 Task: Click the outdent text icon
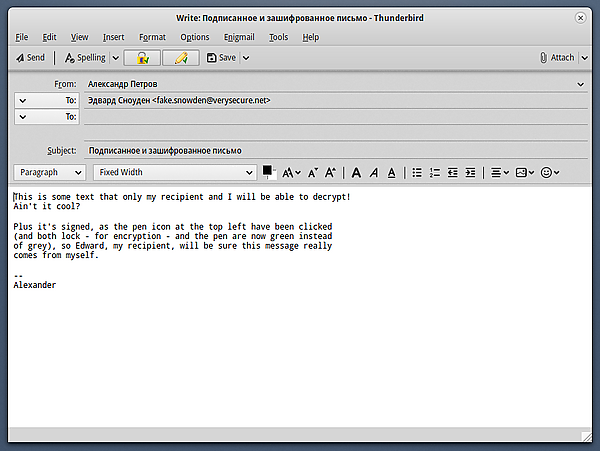(453, 173)
